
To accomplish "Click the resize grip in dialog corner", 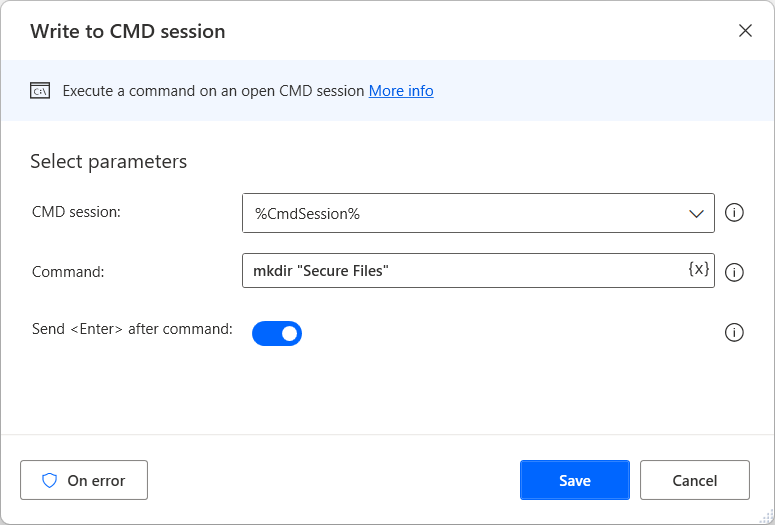I will (x=766, y=516).
